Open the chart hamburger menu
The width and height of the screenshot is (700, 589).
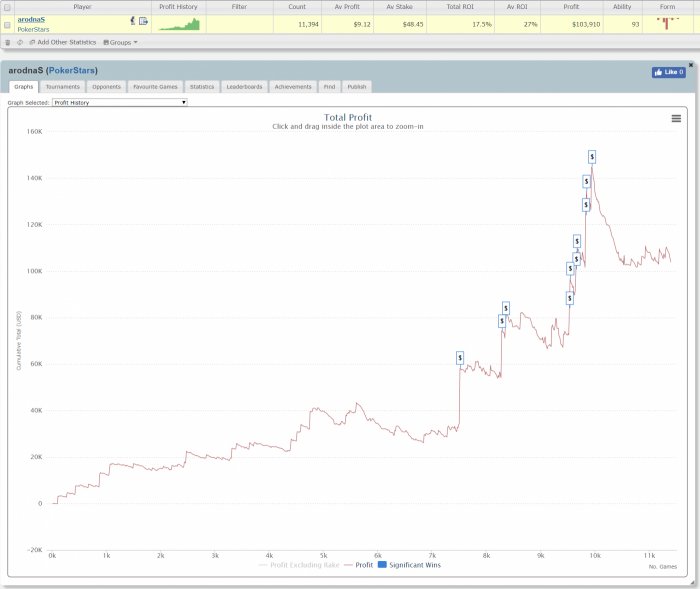(x=676, y=119)
